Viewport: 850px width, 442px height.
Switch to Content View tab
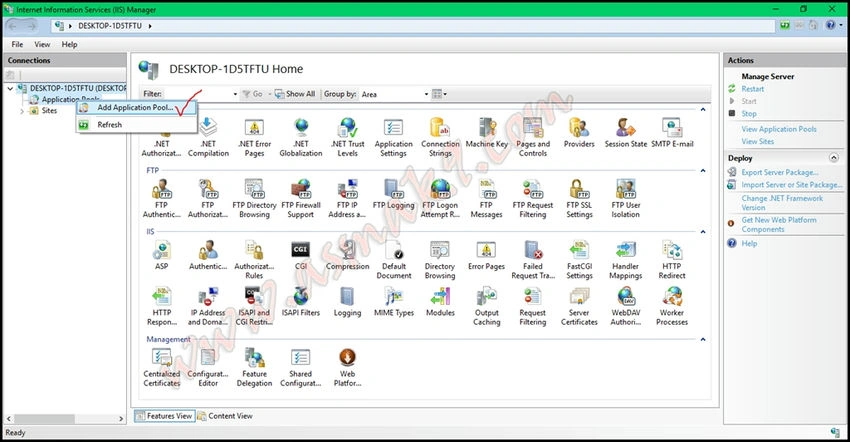pyautogui.click(x=225, y=416)
